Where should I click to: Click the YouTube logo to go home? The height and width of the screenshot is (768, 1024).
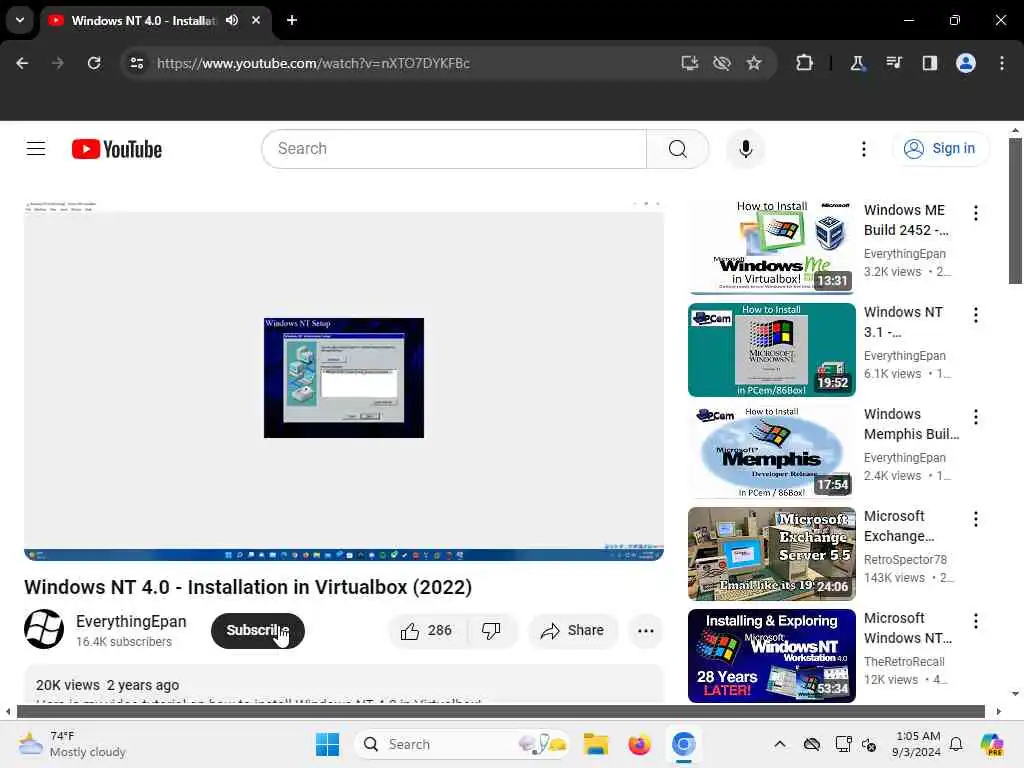[117, 149]
